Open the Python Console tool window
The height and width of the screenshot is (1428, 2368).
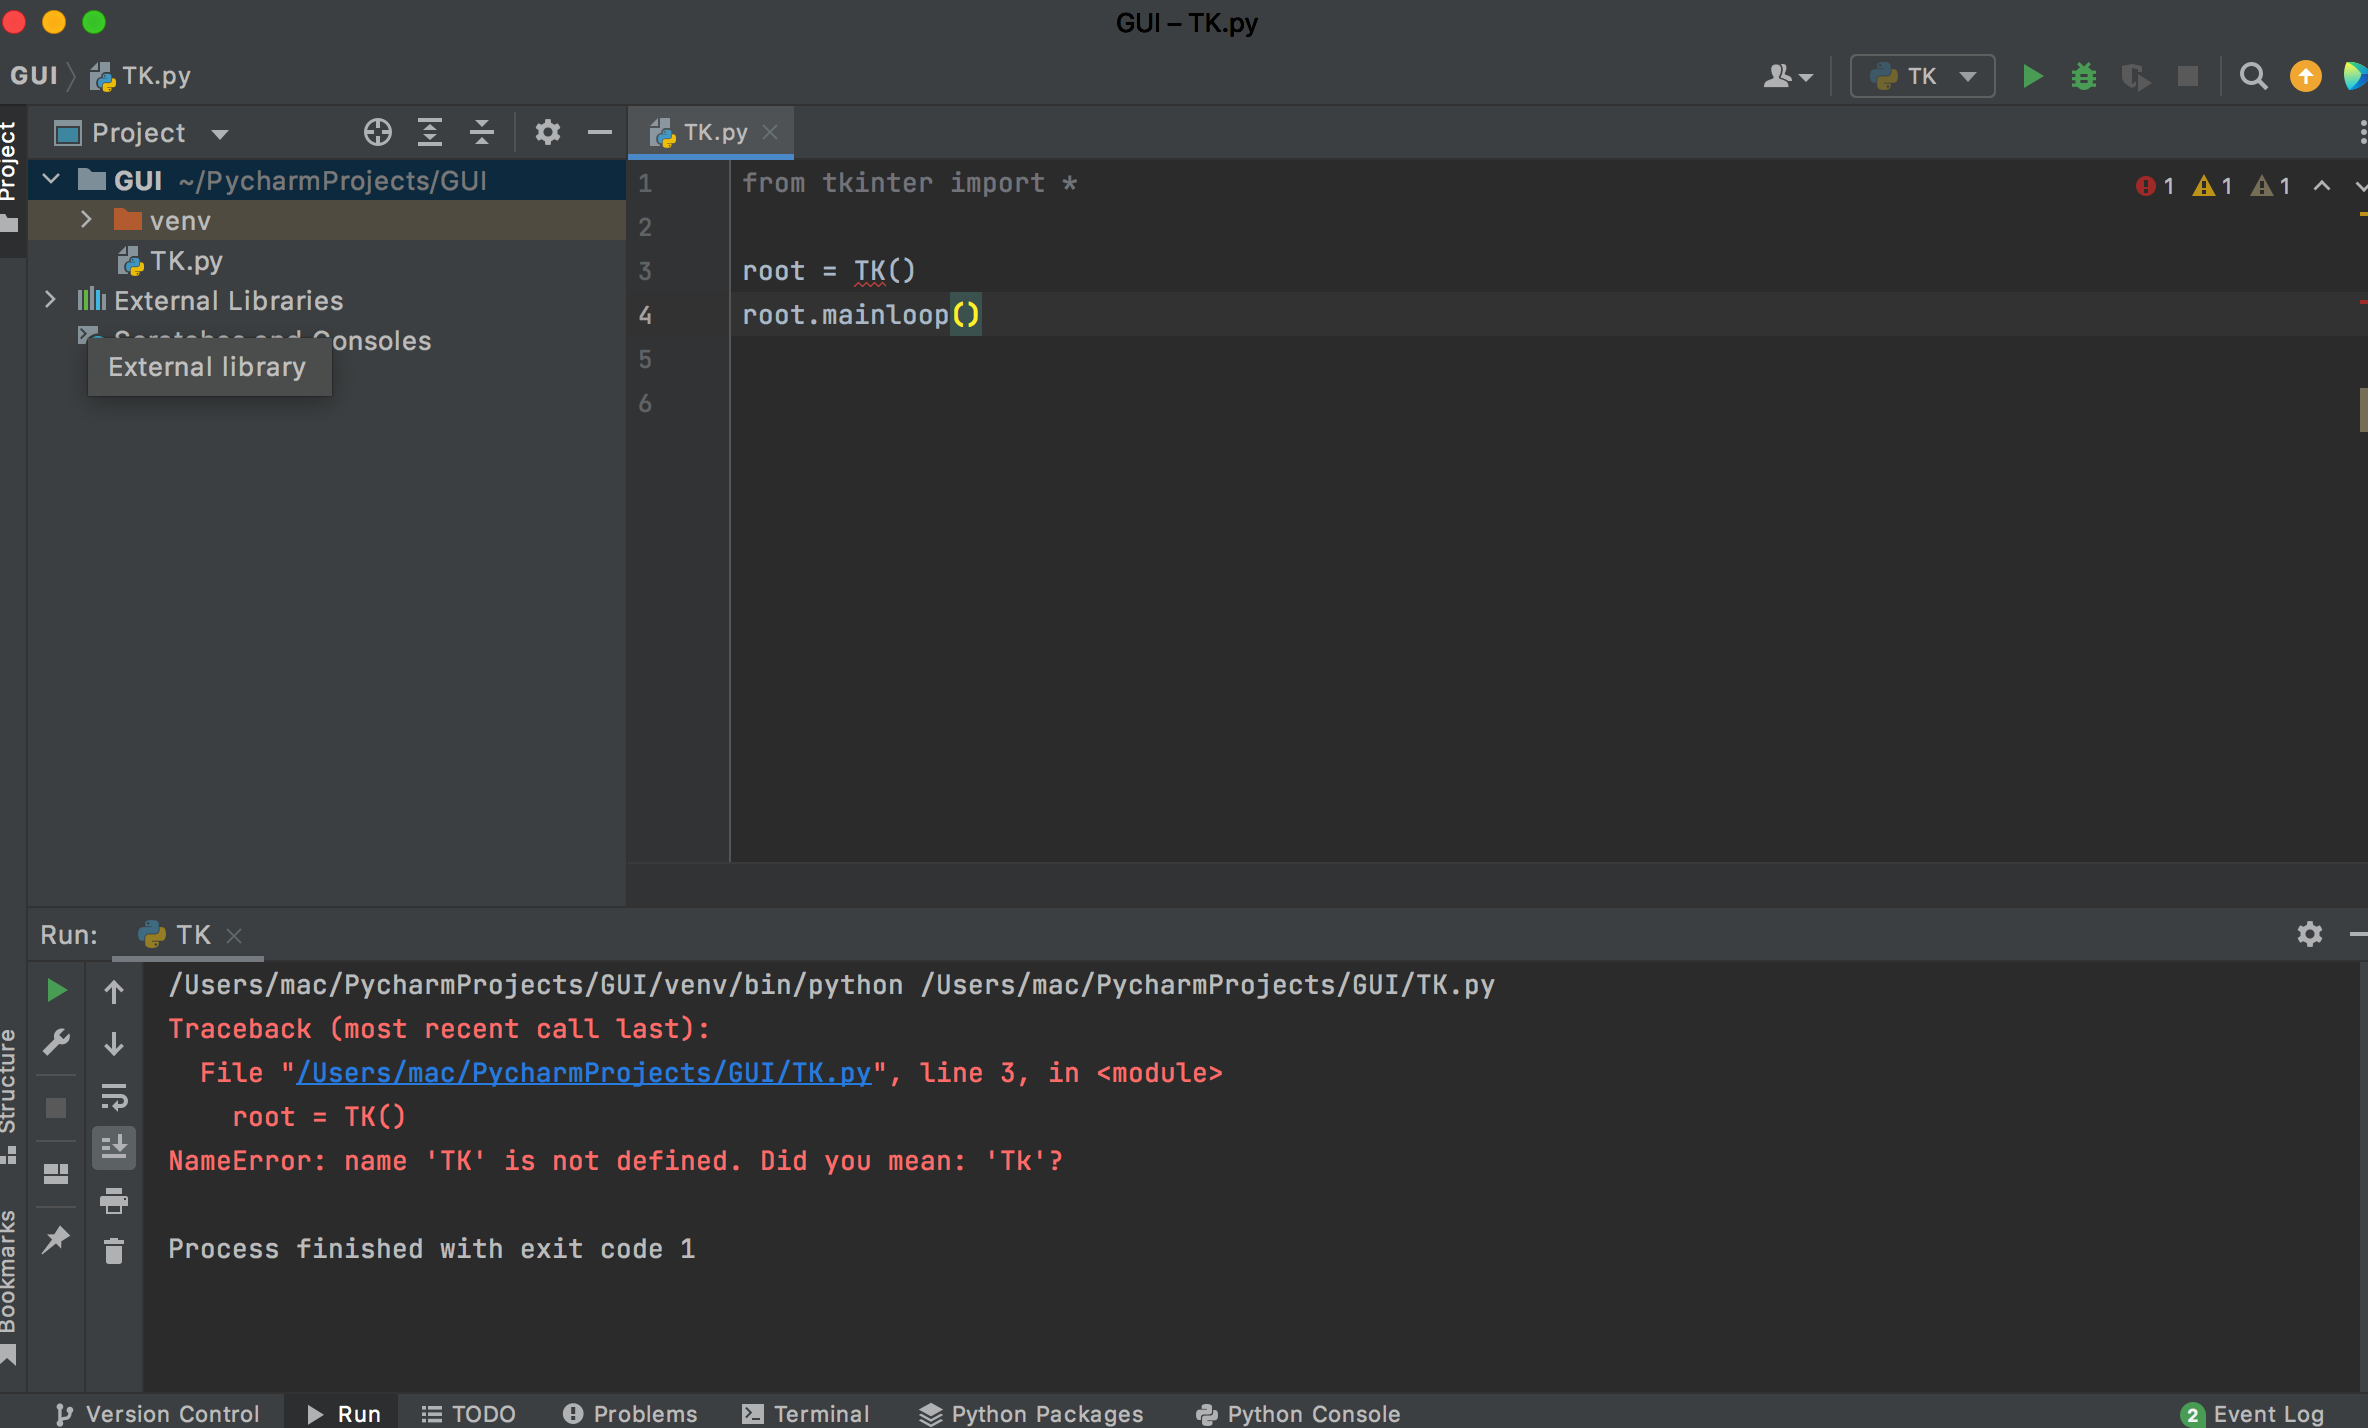click(1298, 1413)
